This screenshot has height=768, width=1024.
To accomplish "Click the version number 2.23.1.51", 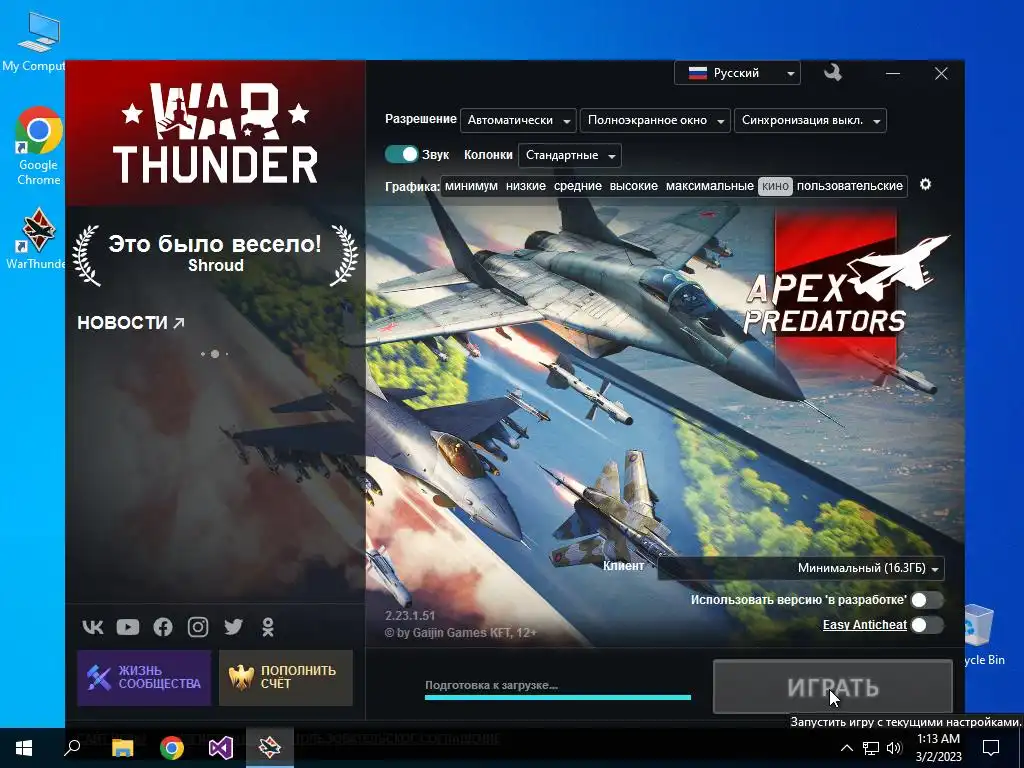I will (x=409, y=615).
